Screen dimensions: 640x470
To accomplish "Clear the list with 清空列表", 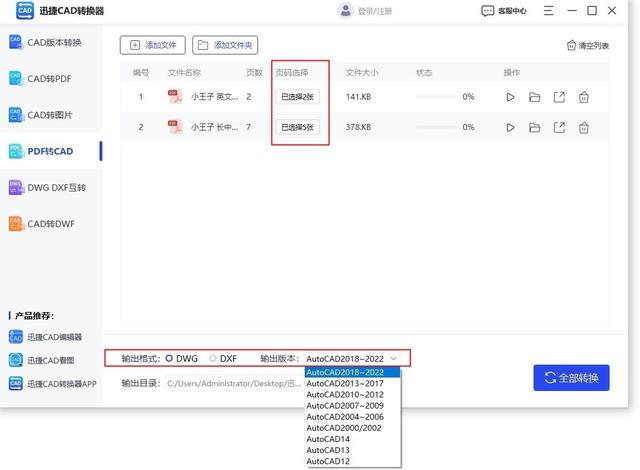I will click(588, 45).
